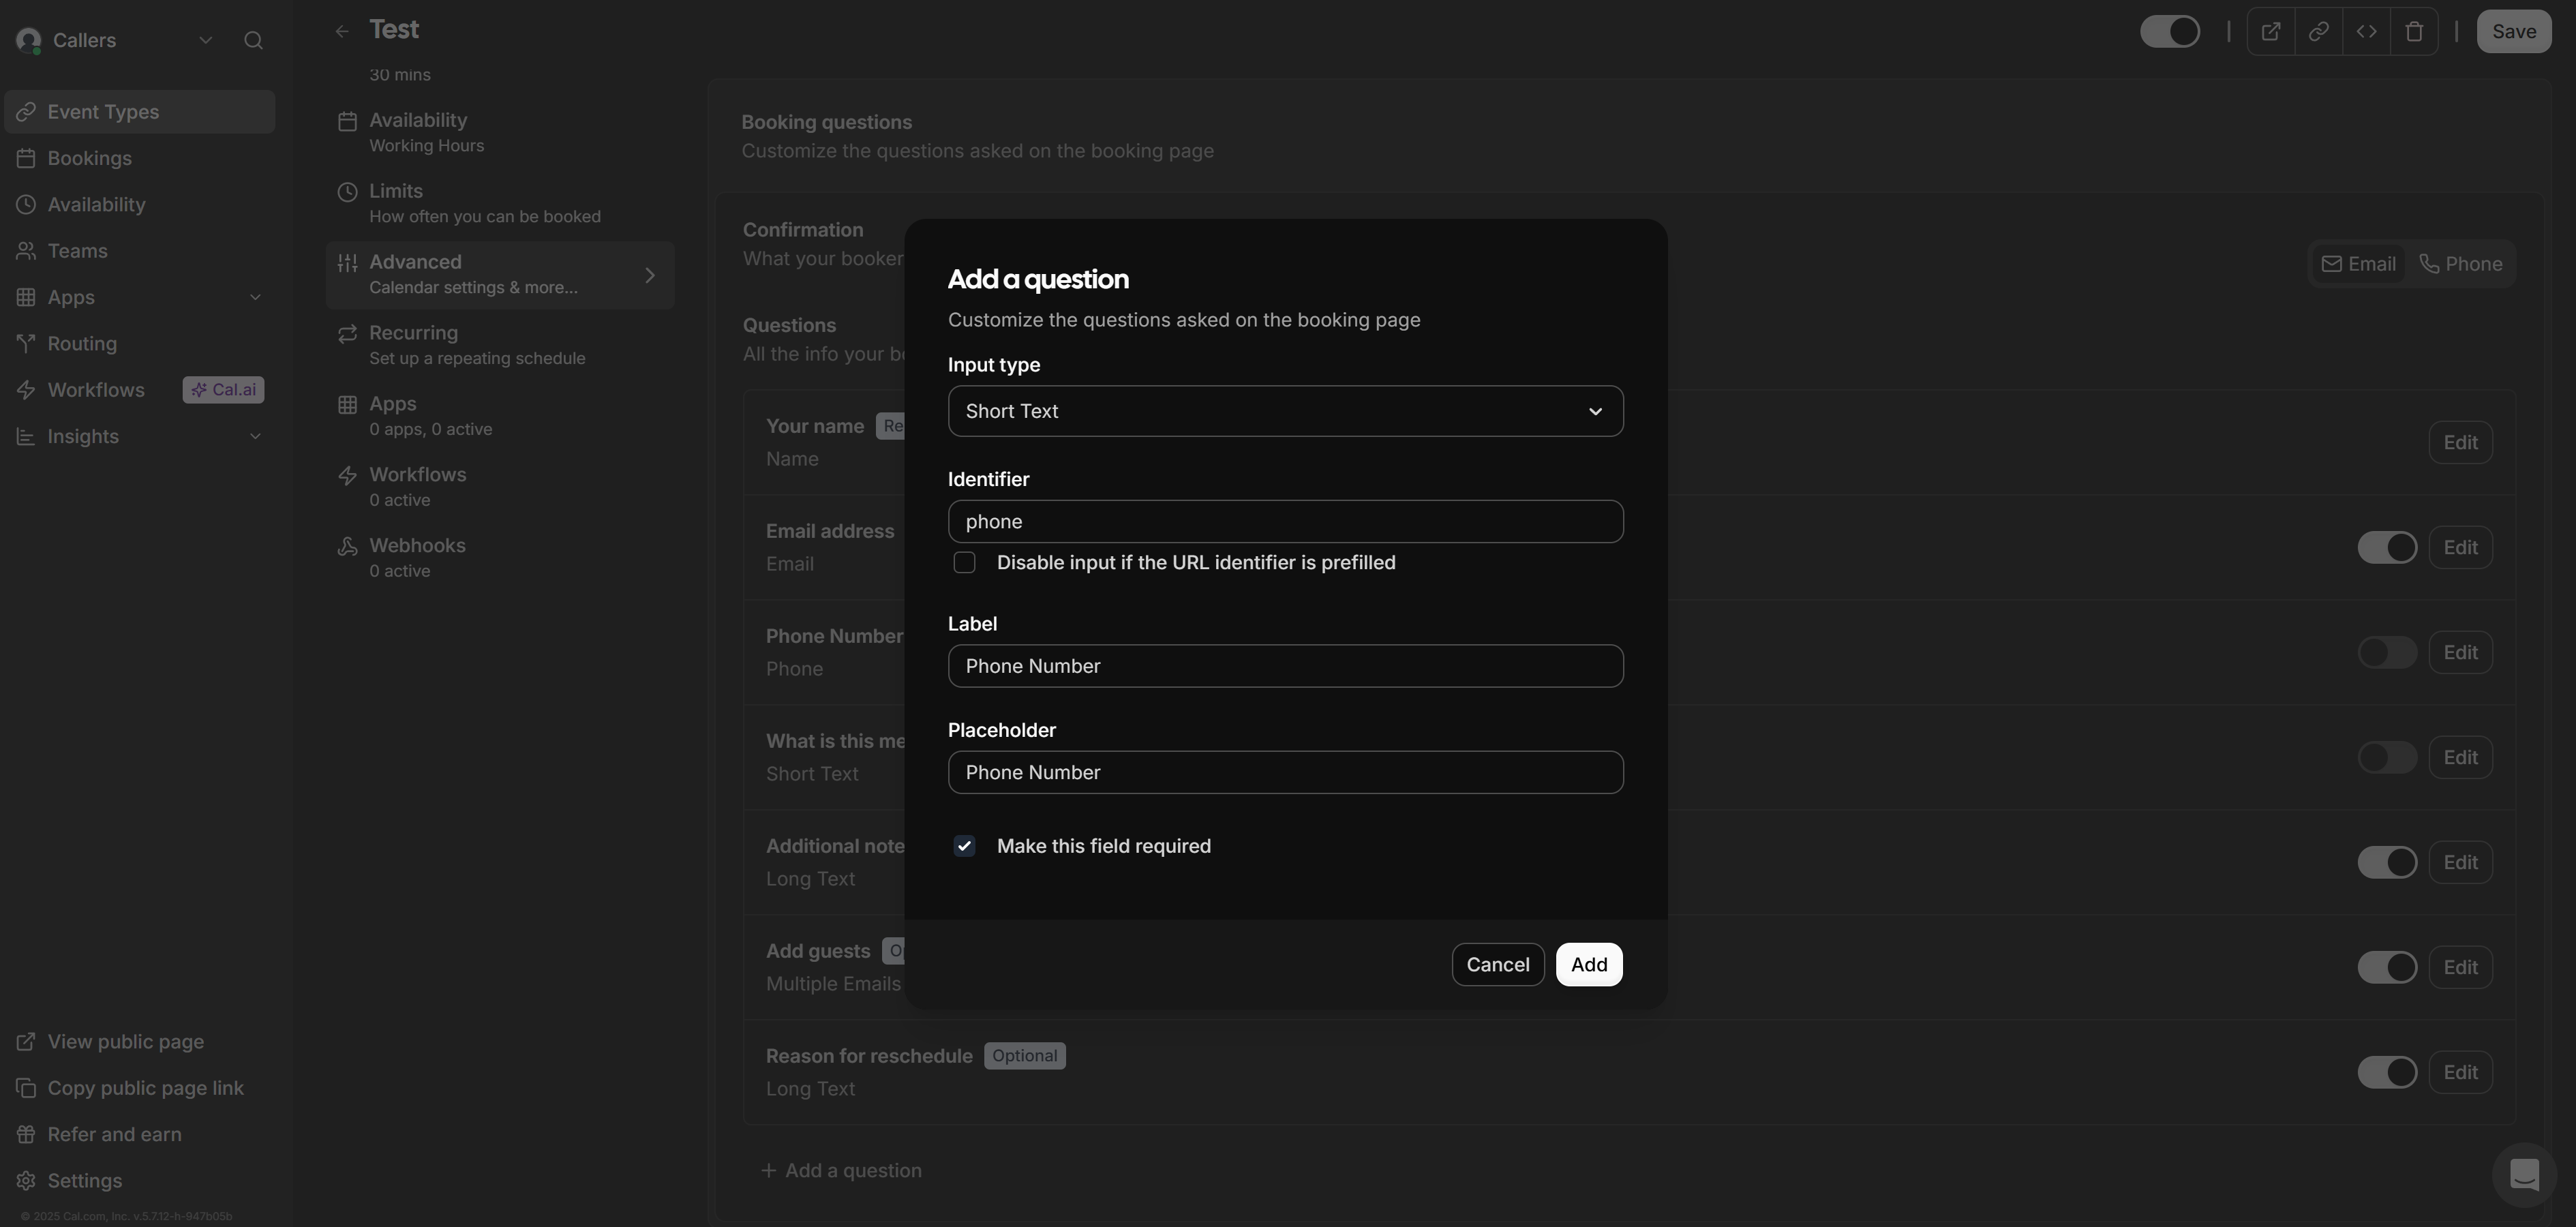Select Routing in the sidebar

coord(82,343)
